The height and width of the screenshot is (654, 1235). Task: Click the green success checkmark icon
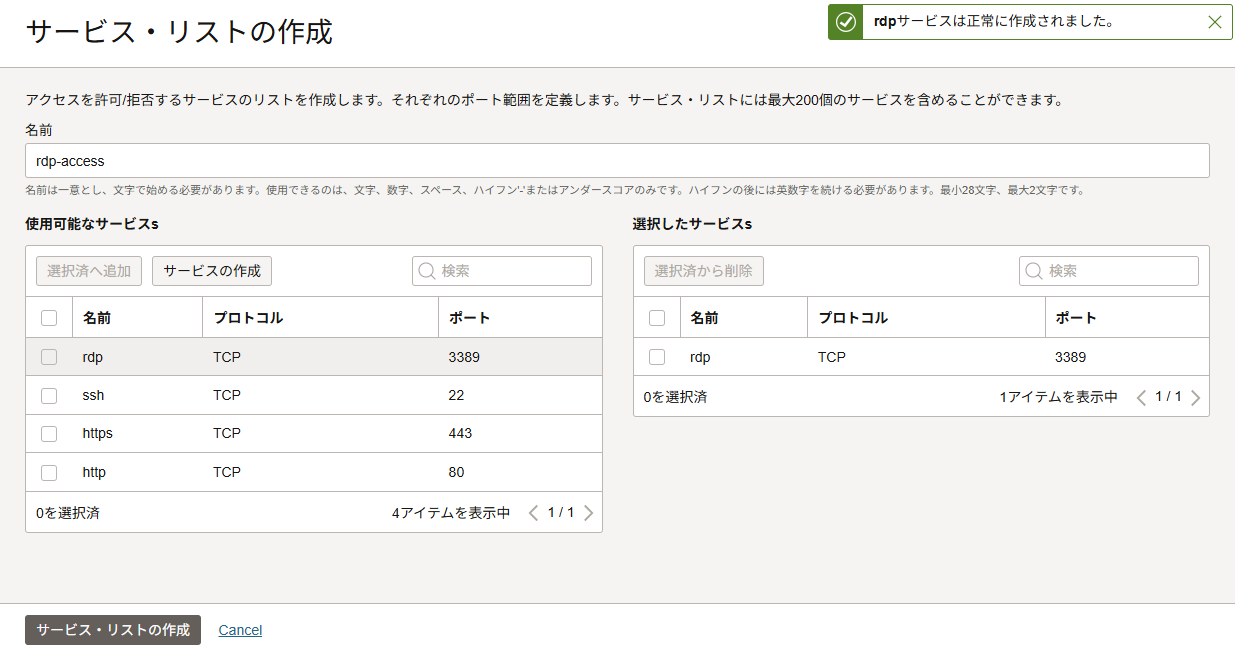(846, 22)
